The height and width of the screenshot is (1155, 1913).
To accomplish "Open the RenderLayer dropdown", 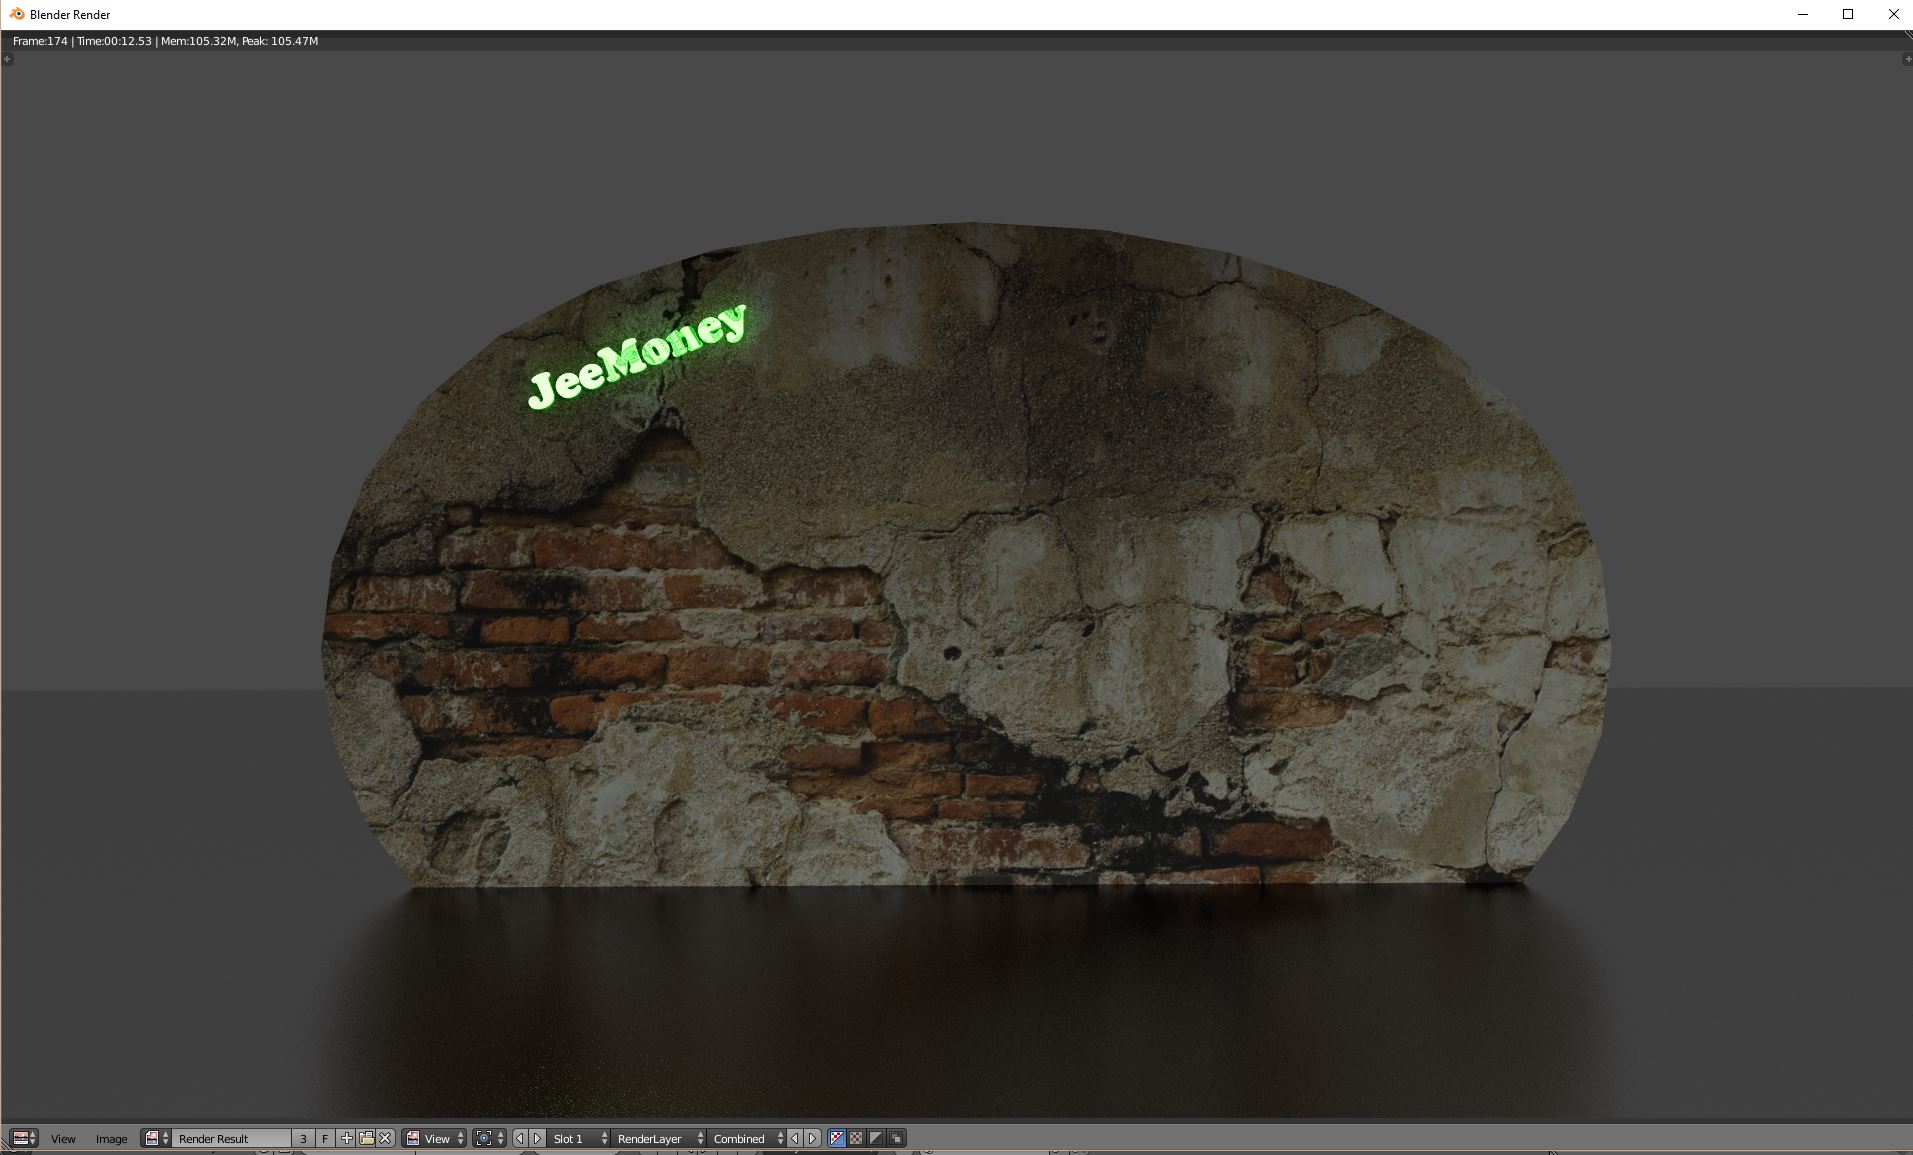I will coord(660,1138).
